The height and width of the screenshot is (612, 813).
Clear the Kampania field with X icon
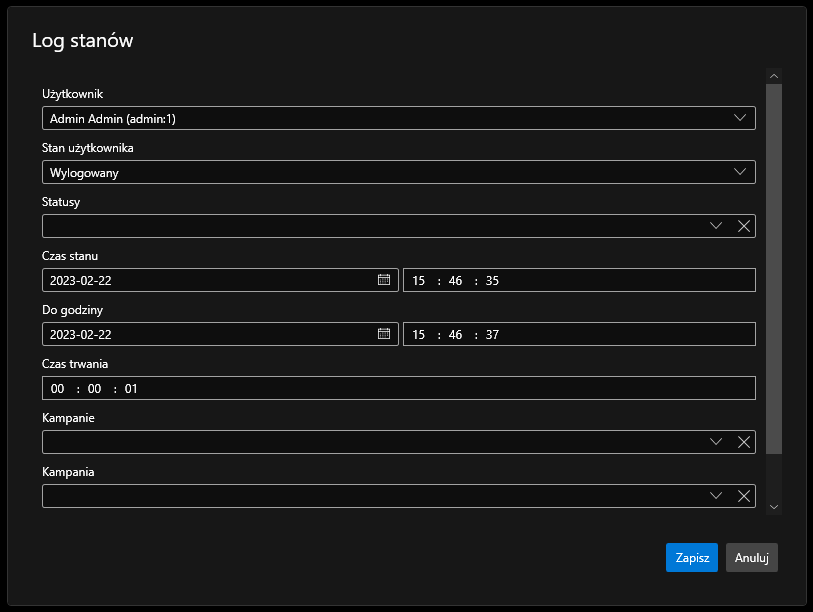(744, 496)
